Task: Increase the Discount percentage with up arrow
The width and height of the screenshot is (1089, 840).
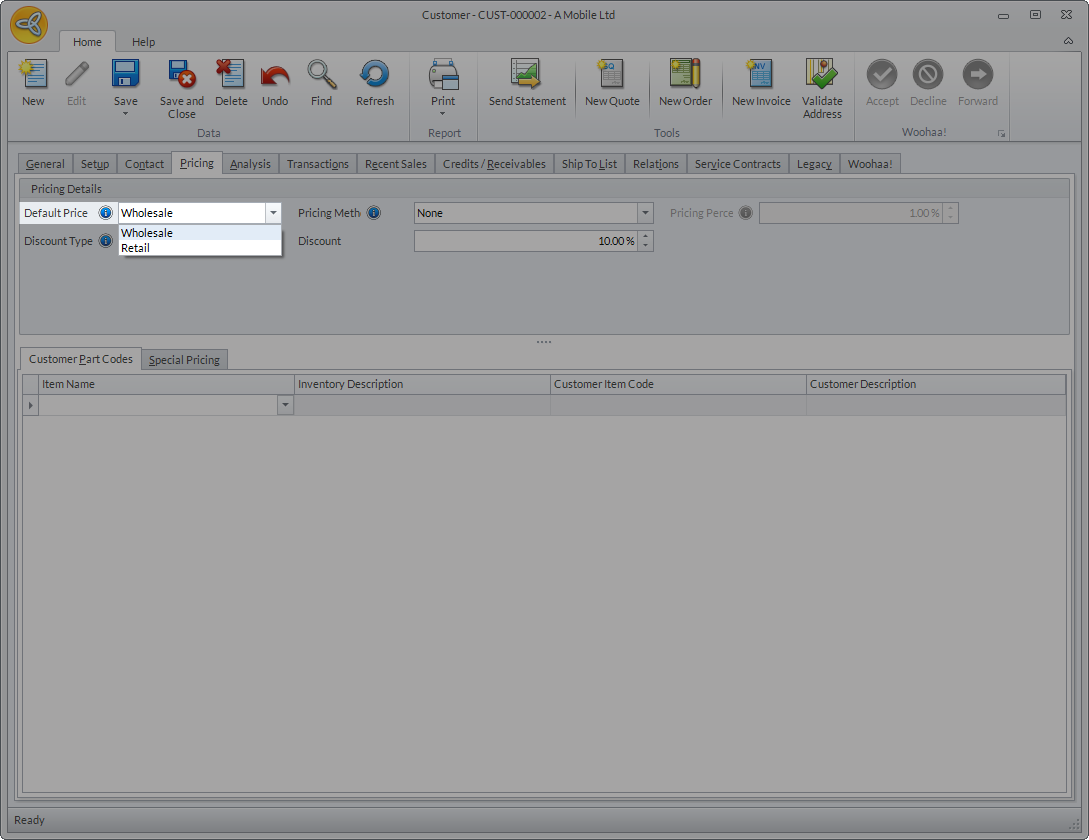Action: [x=645, y=237]
